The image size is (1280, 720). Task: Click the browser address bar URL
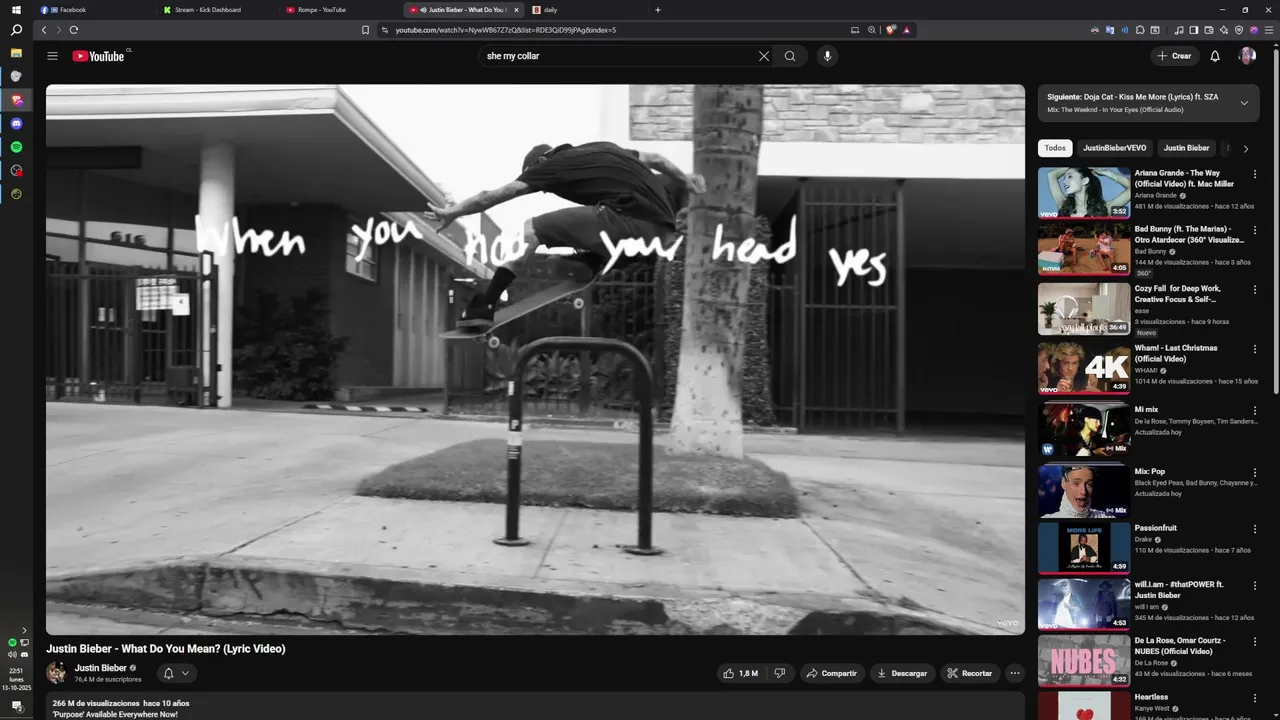[505, 30]
